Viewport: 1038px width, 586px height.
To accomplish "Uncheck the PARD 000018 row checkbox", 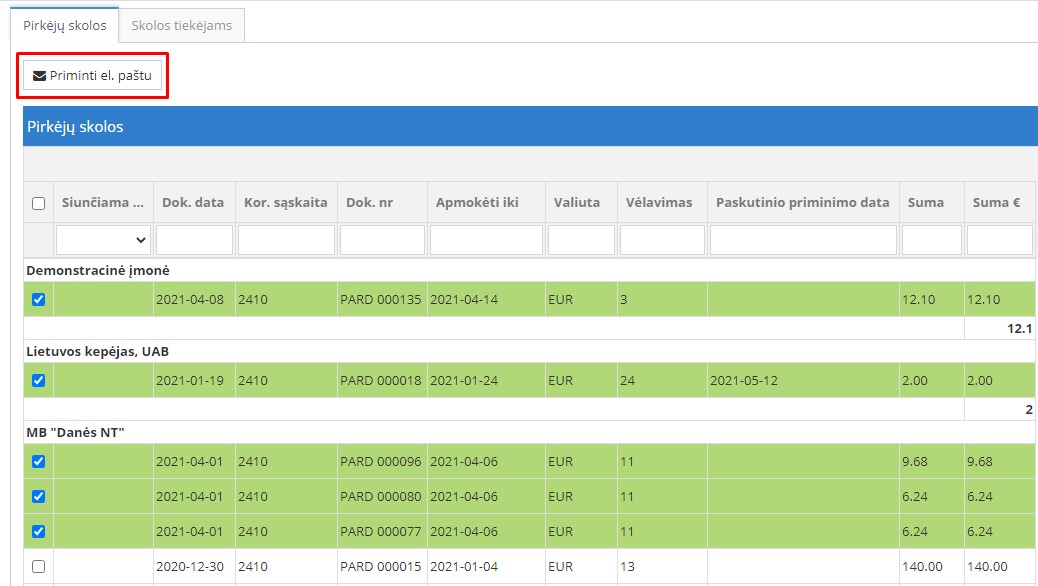I will [39, 380].
